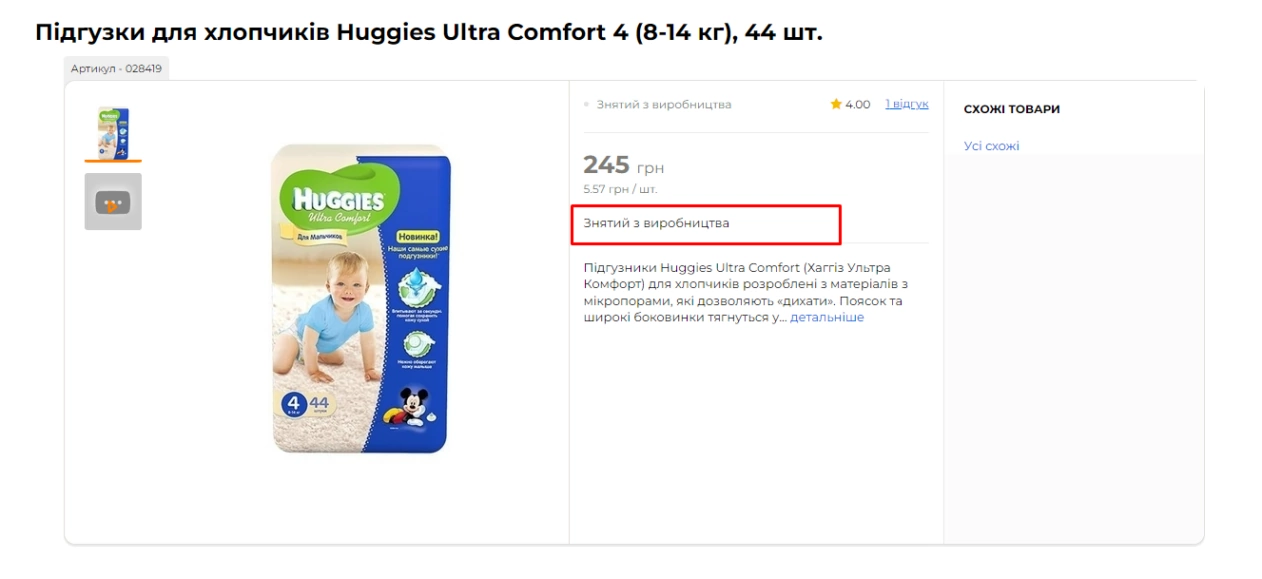1262x579 pixels.
Task: Click the product title heading
Action: [x=429, y=32]
